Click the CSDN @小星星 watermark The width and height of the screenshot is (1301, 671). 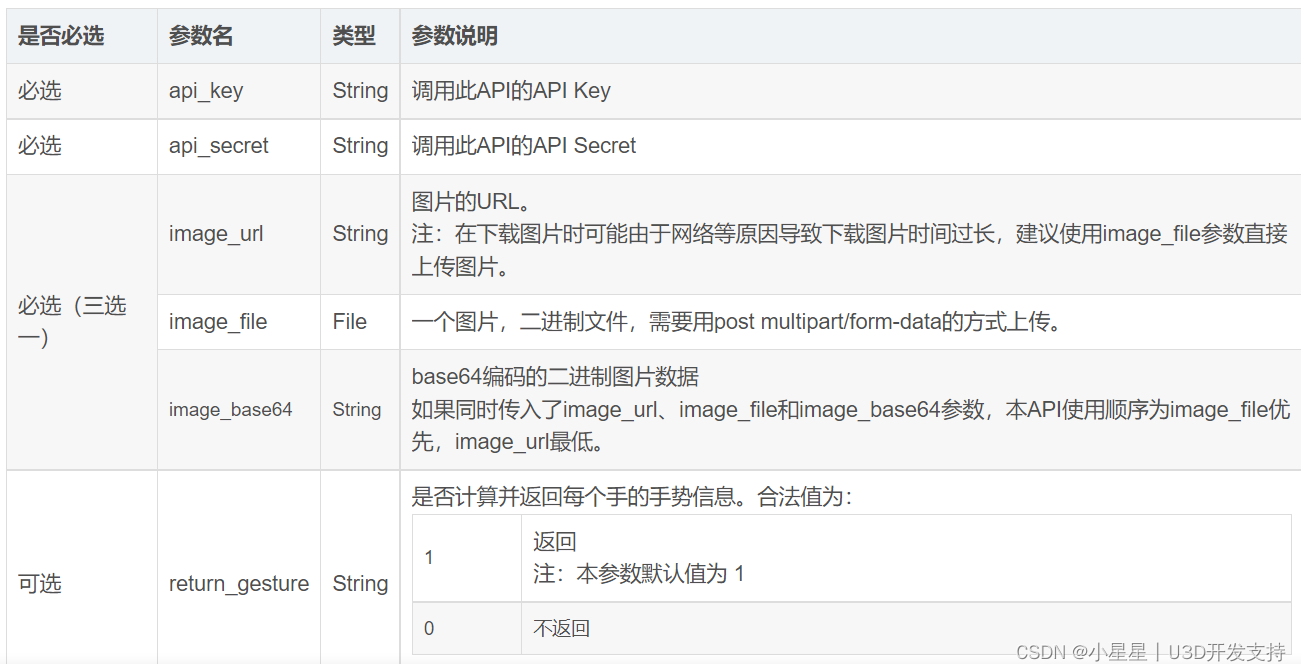[x=1150, y=652]
